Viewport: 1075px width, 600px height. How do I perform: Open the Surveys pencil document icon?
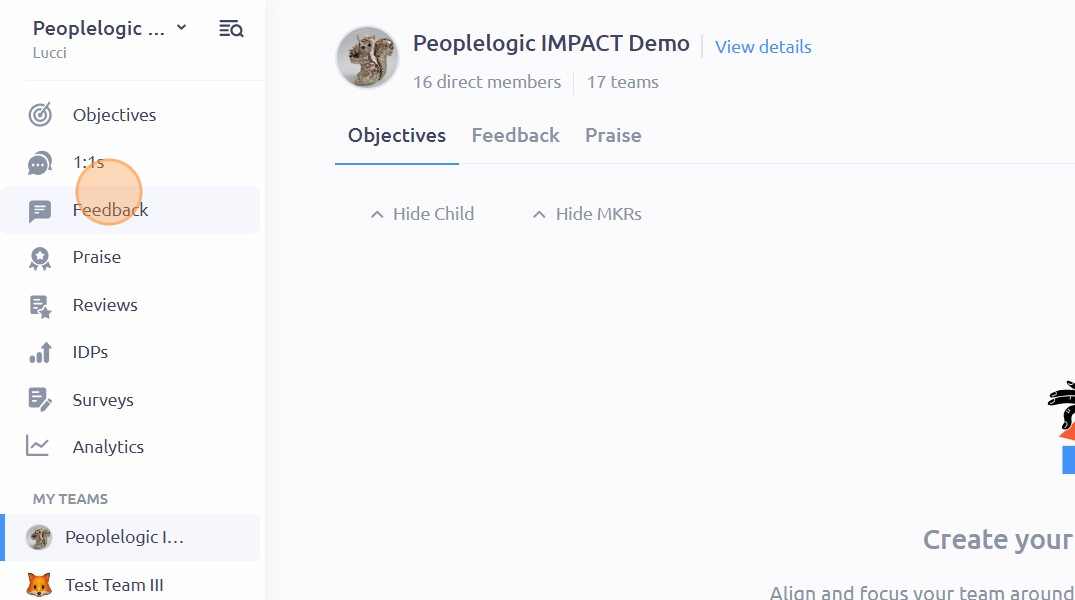pyautogui.click(x=40, y=400)
